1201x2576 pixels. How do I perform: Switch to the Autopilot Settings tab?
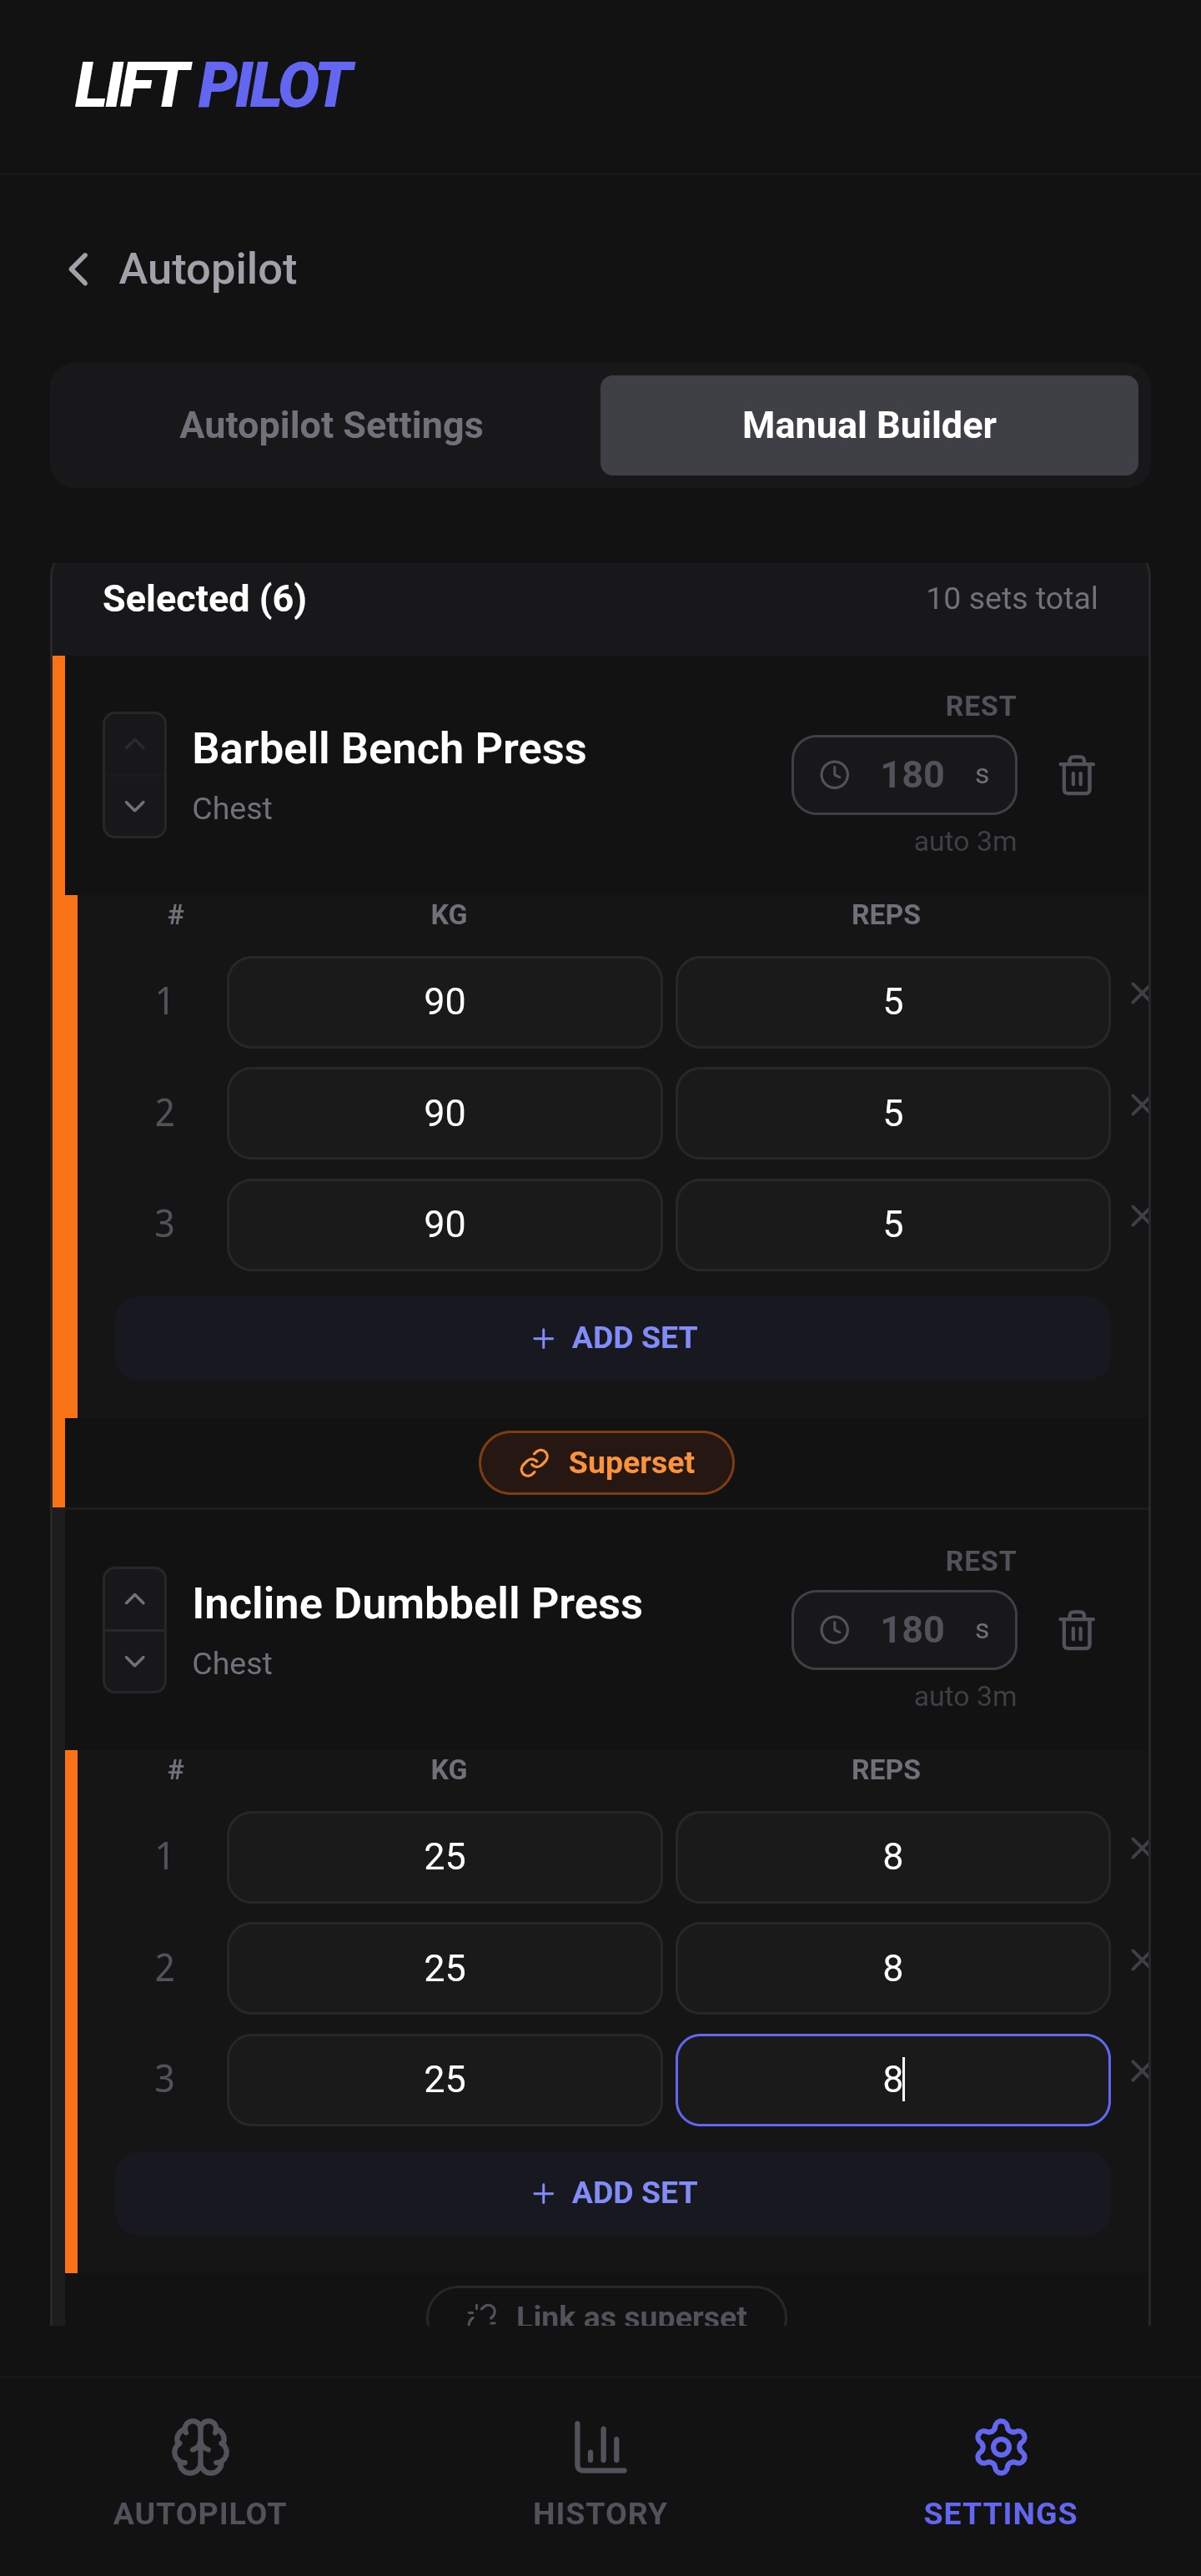coord(330,425)
